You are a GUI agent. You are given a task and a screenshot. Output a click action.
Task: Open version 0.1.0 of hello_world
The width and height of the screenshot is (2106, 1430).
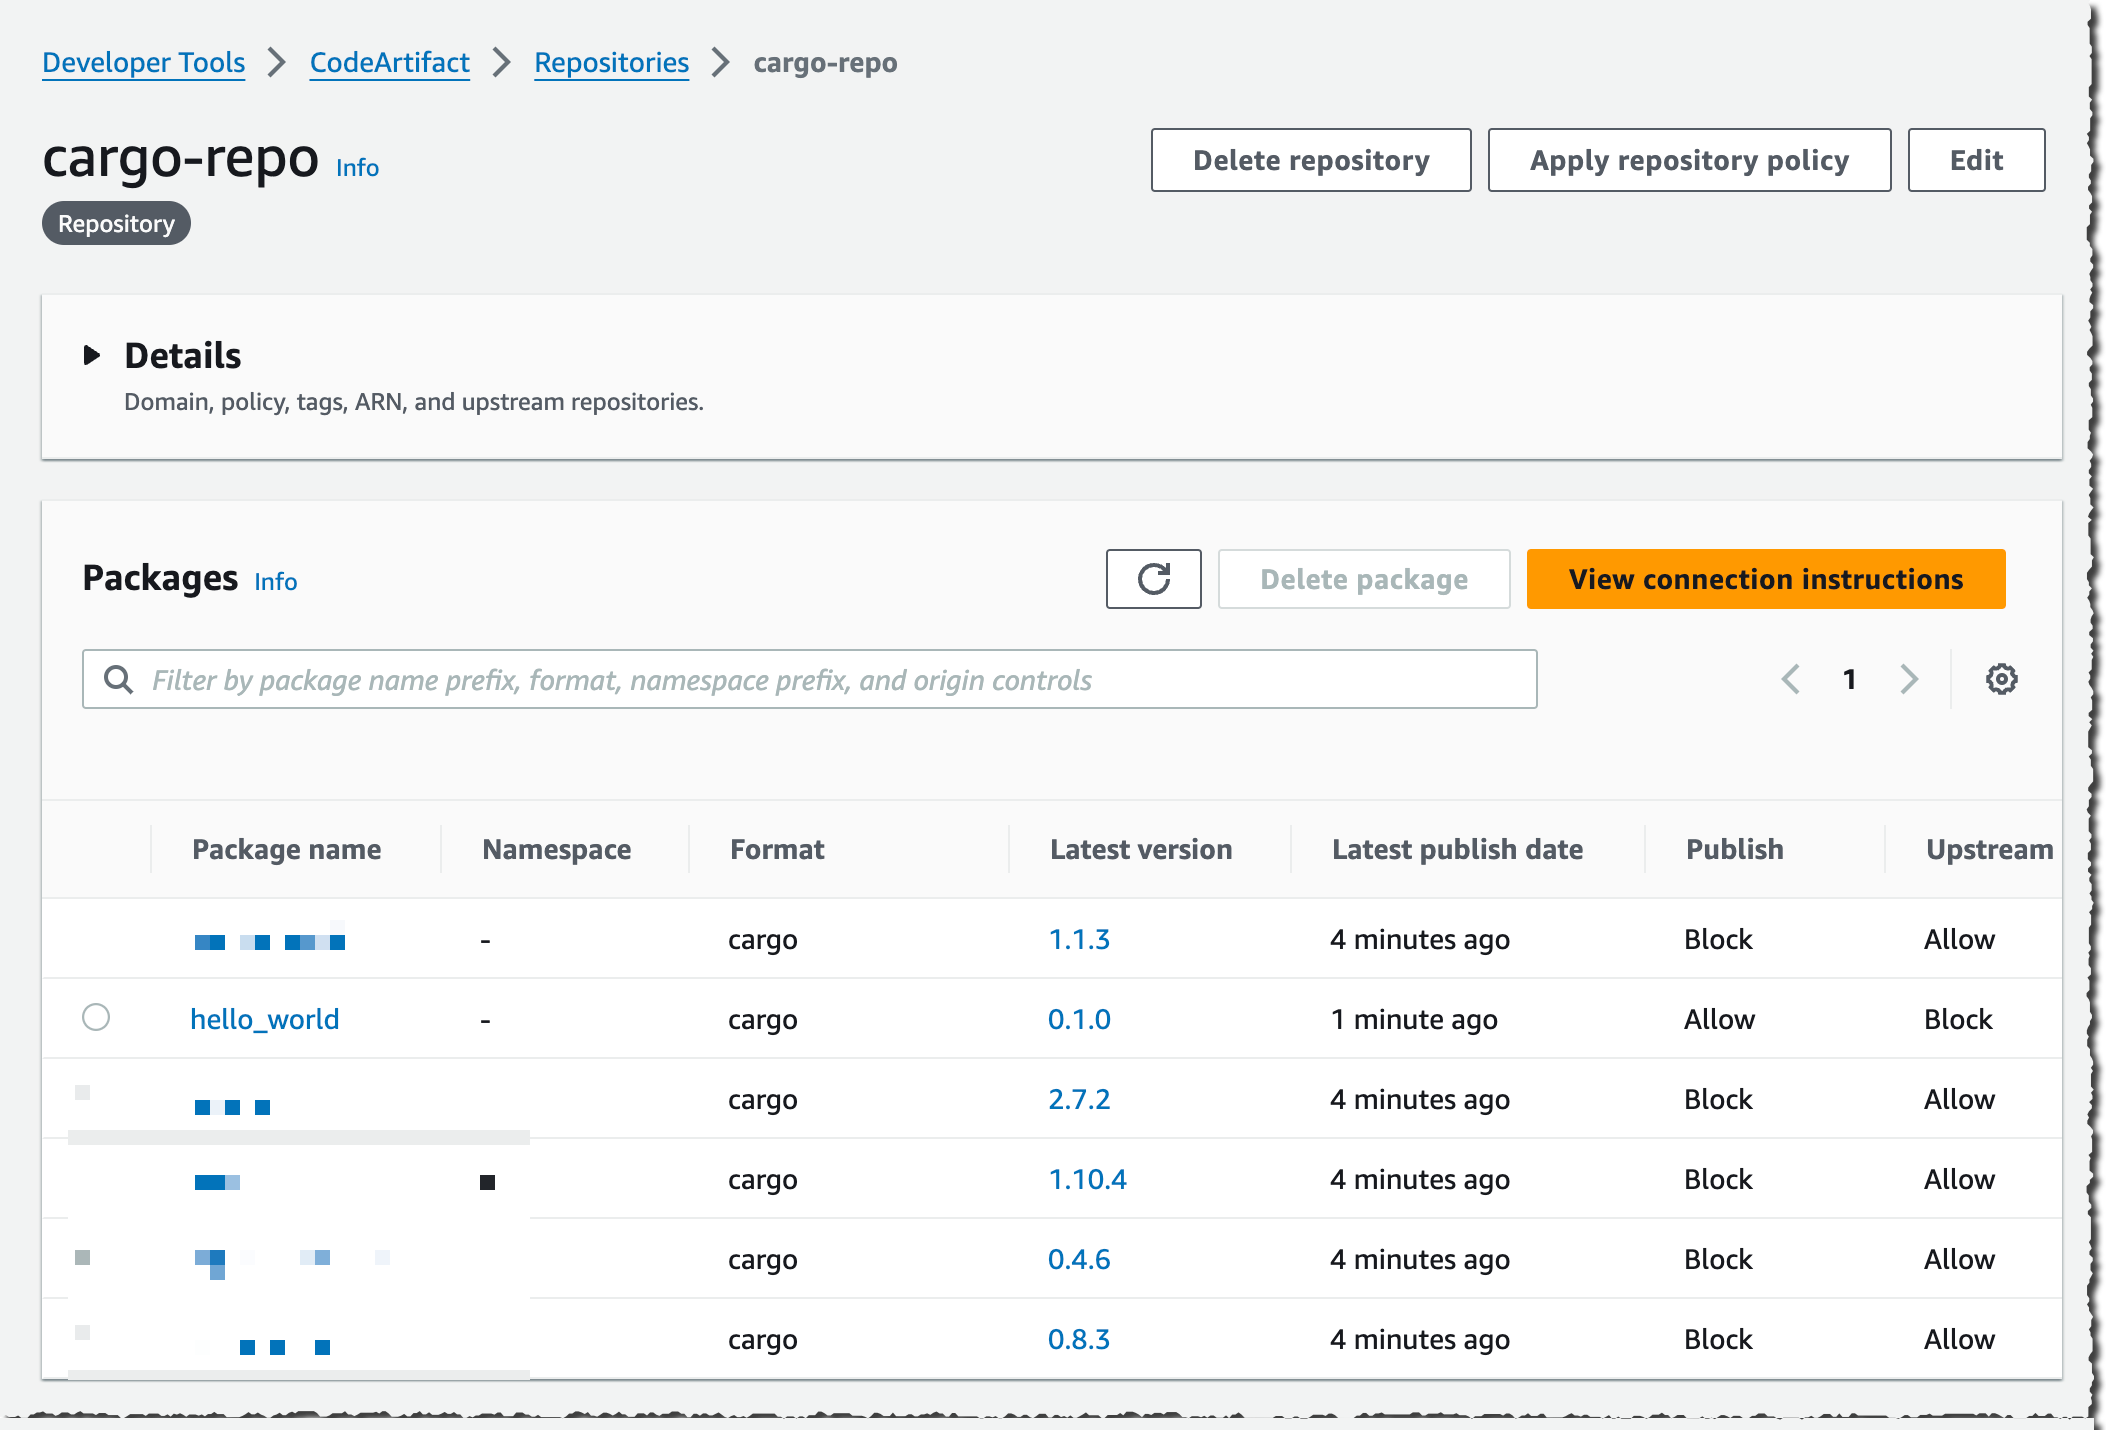point(1078,1018)
